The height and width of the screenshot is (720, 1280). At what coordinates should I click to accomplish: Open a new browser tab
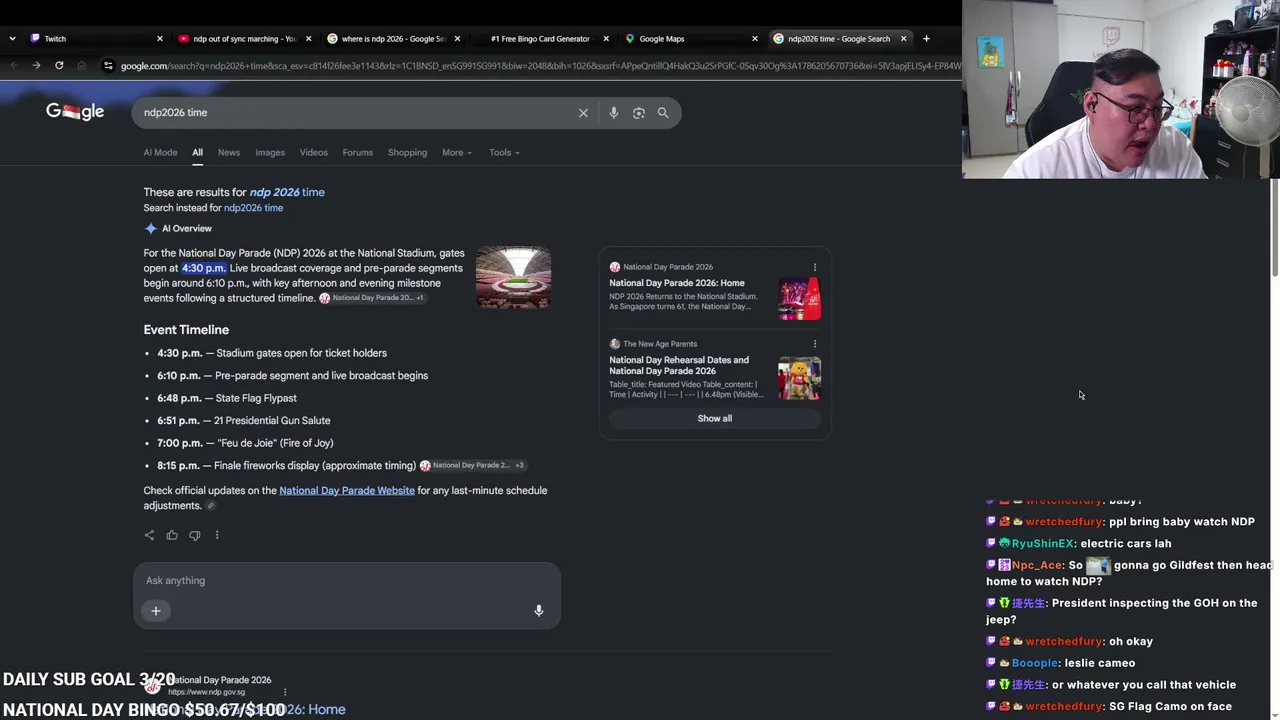tap(926, 39)
